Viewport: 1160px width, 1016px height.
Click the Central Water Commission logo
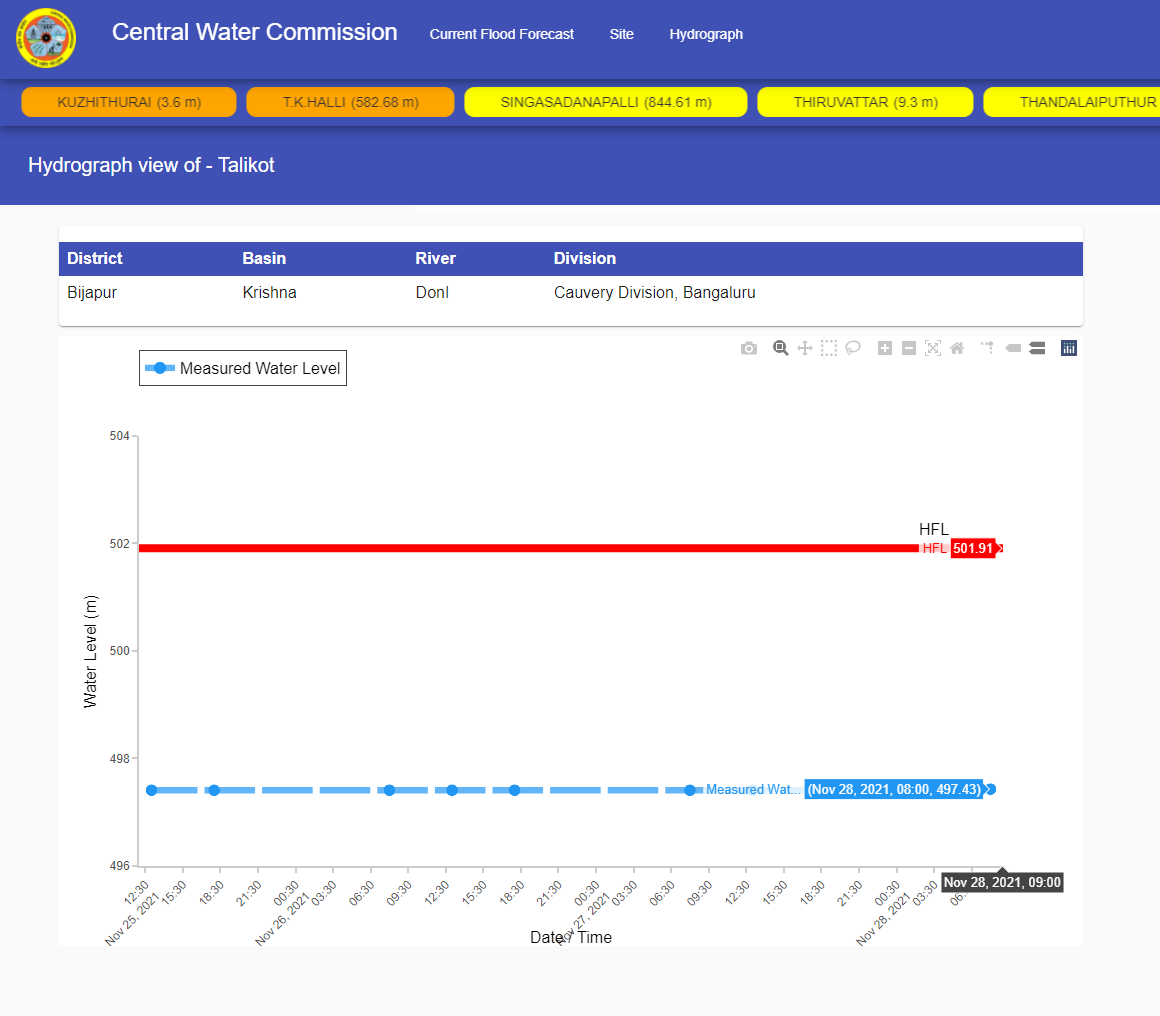(46, 37)
